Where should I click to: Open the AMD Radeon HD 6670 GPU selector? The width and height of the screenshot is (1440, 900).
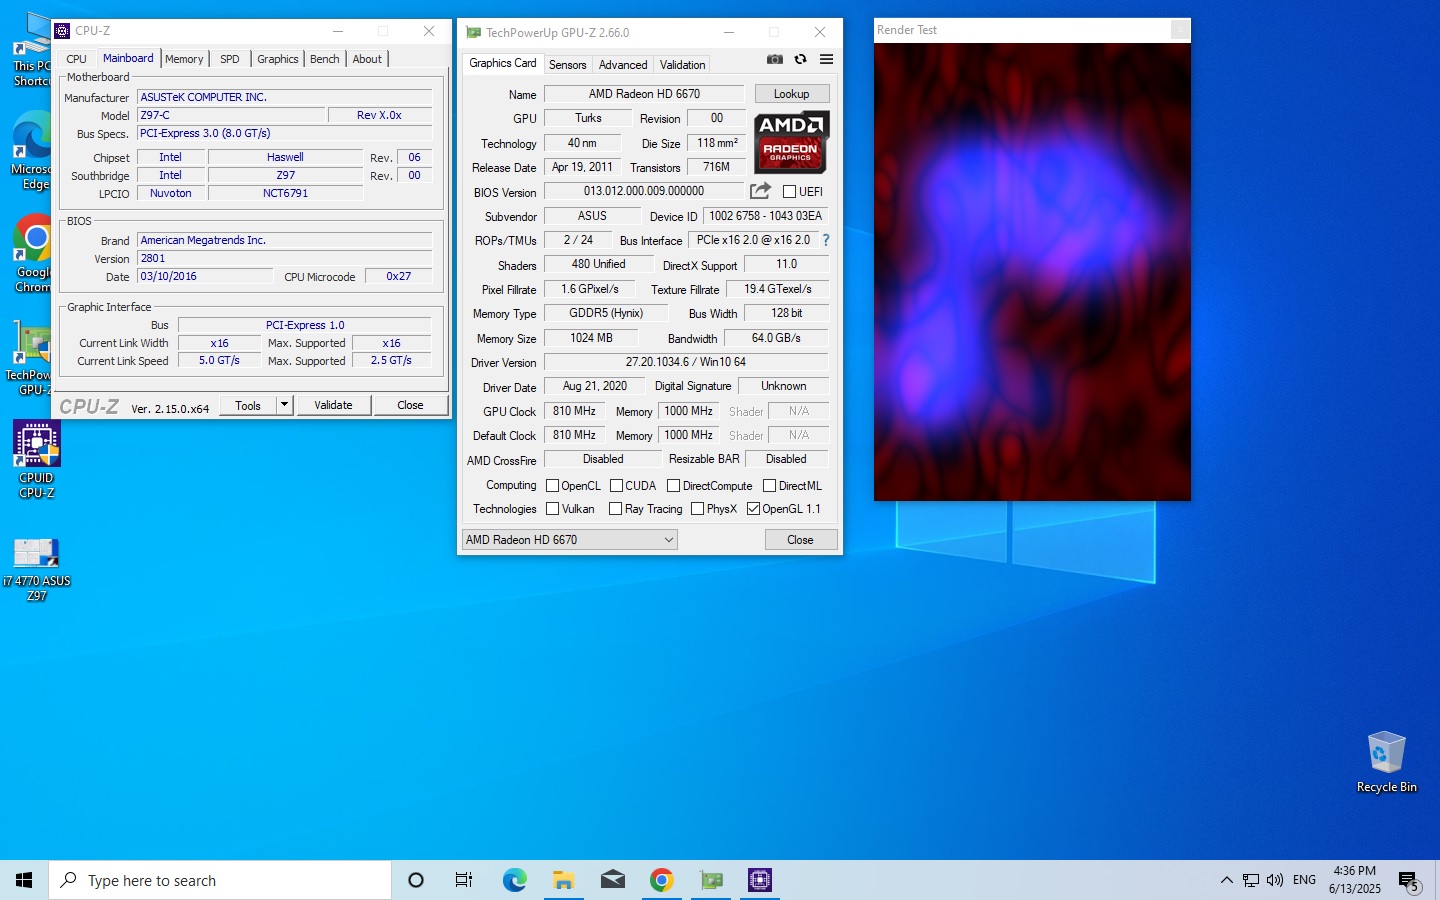click(x=569, y=540)
